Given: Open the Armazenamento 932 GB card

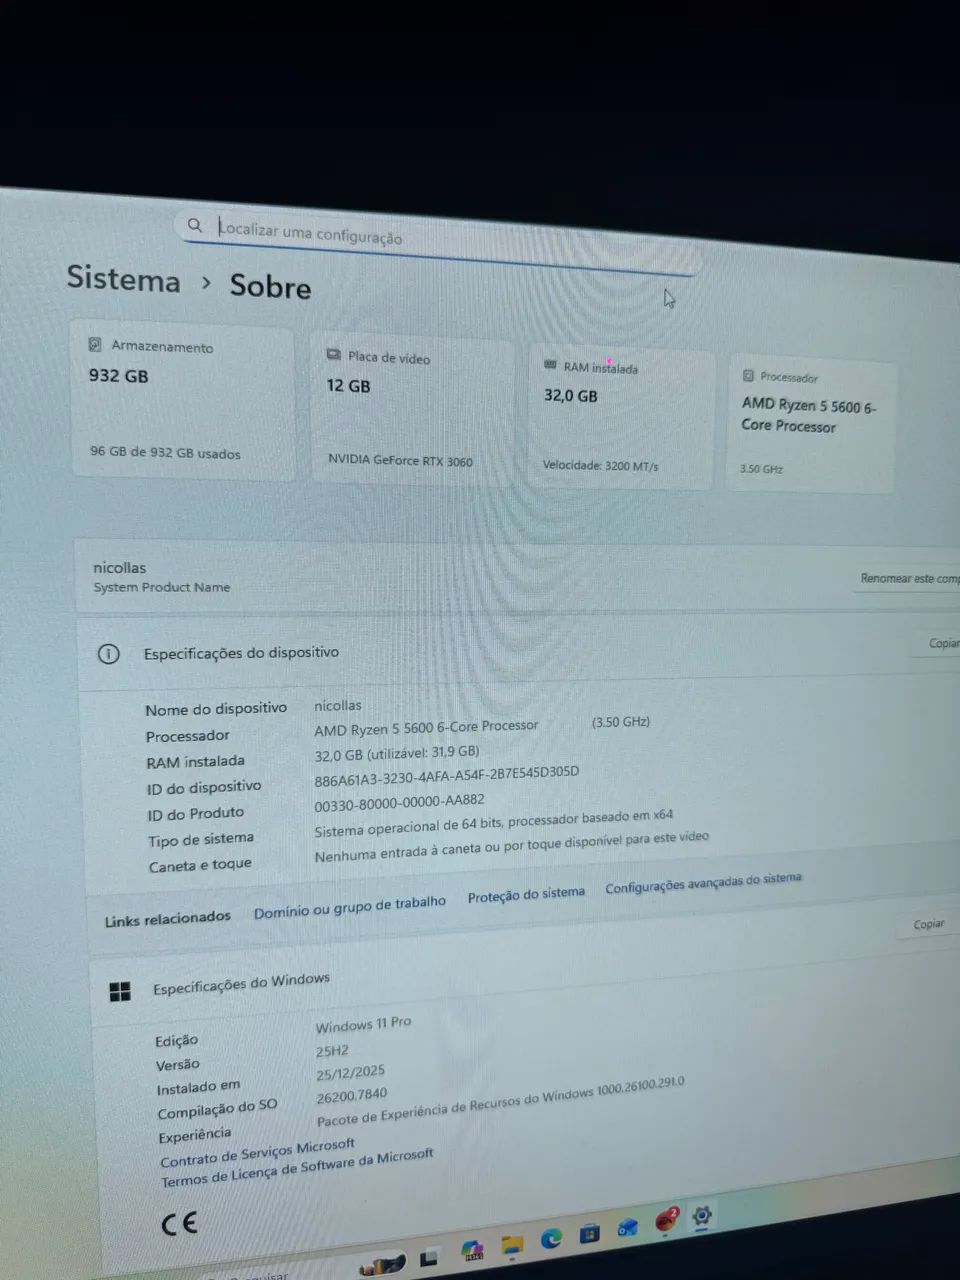Looking at the screenshot, I should (183, 400).
